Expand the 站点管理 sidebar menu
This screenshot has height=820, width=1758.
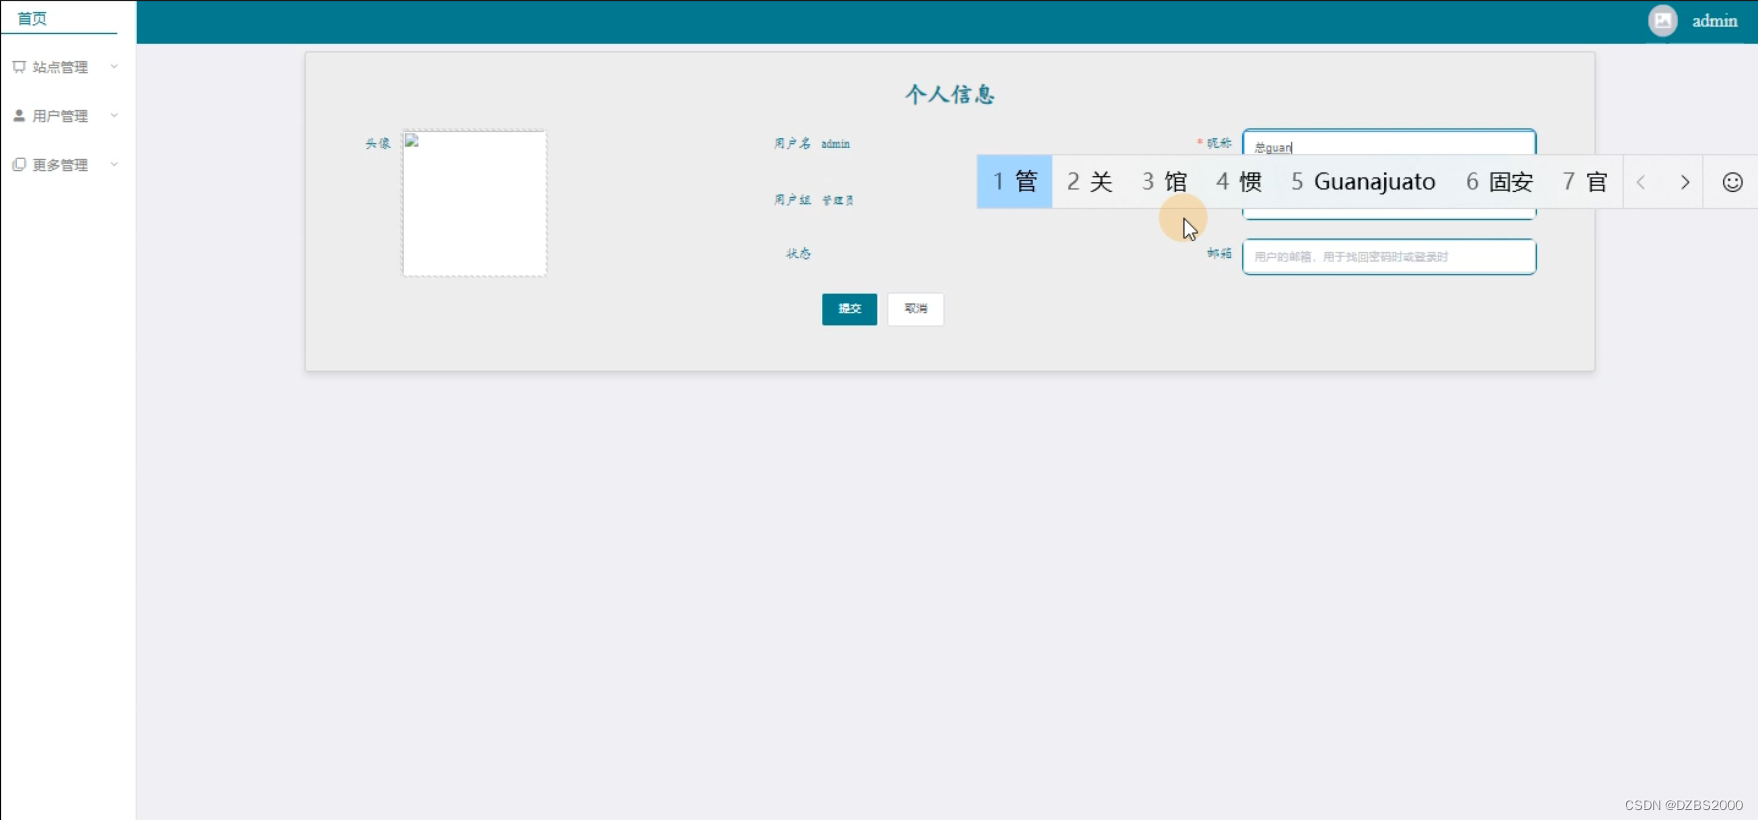point(67,67)
